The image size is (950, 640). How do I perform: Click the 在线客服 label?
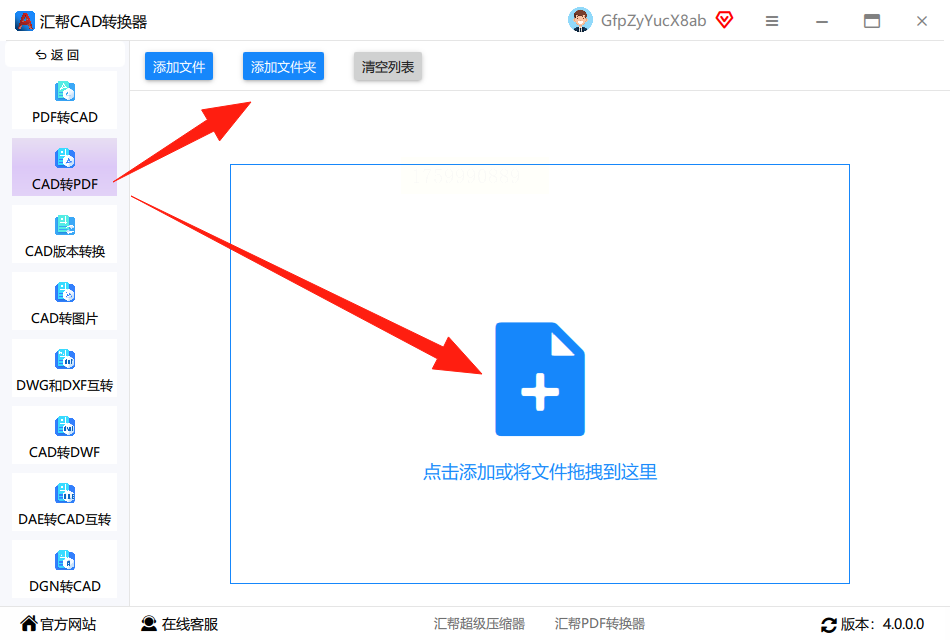click(190, 624)
